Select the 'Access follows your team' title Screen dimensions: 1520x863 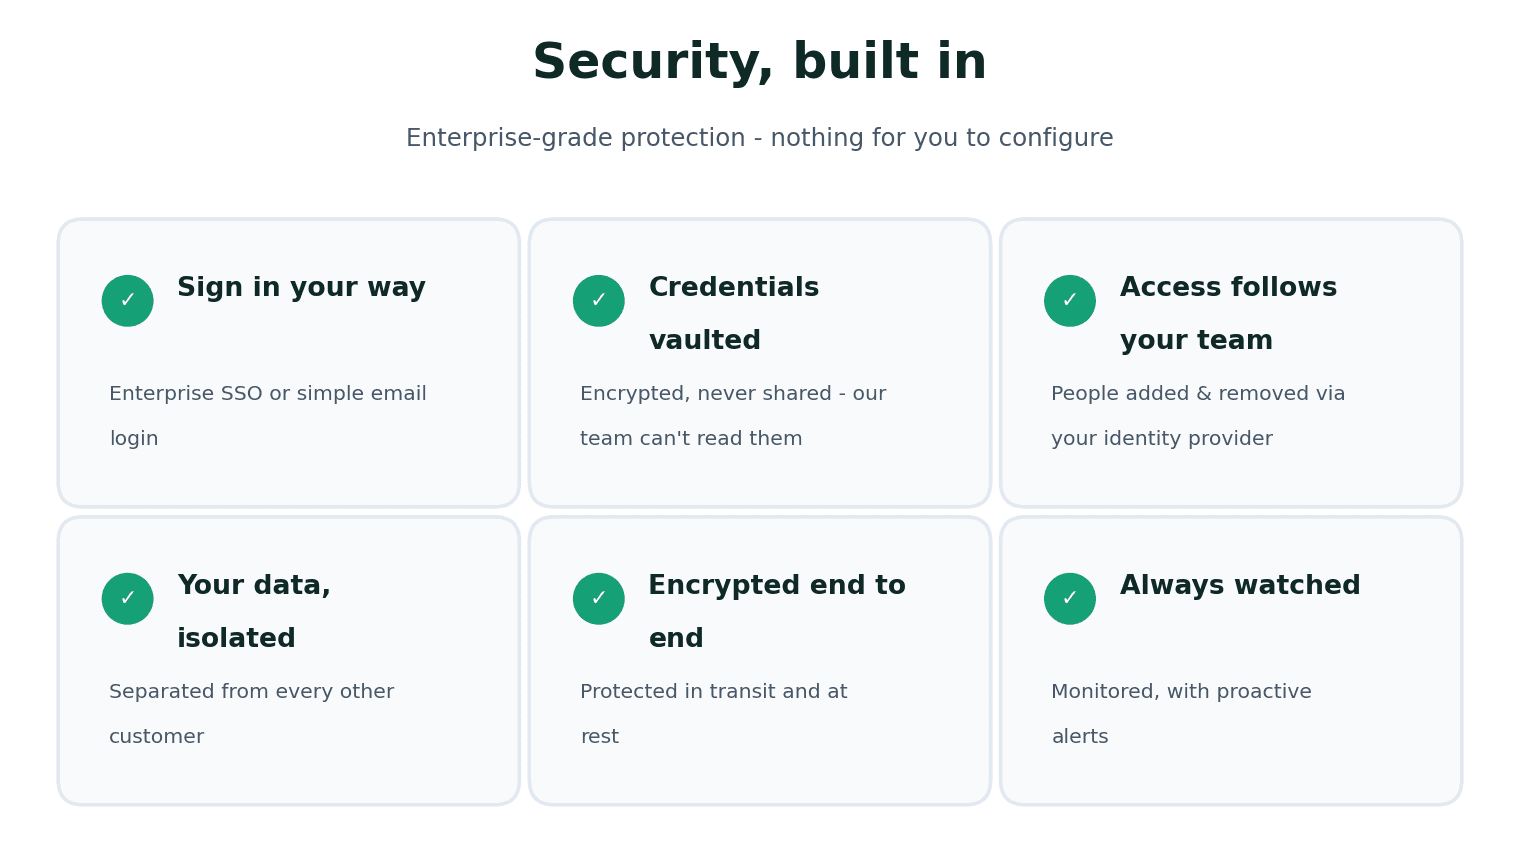pyautogui.click(x=1228, y=314)
